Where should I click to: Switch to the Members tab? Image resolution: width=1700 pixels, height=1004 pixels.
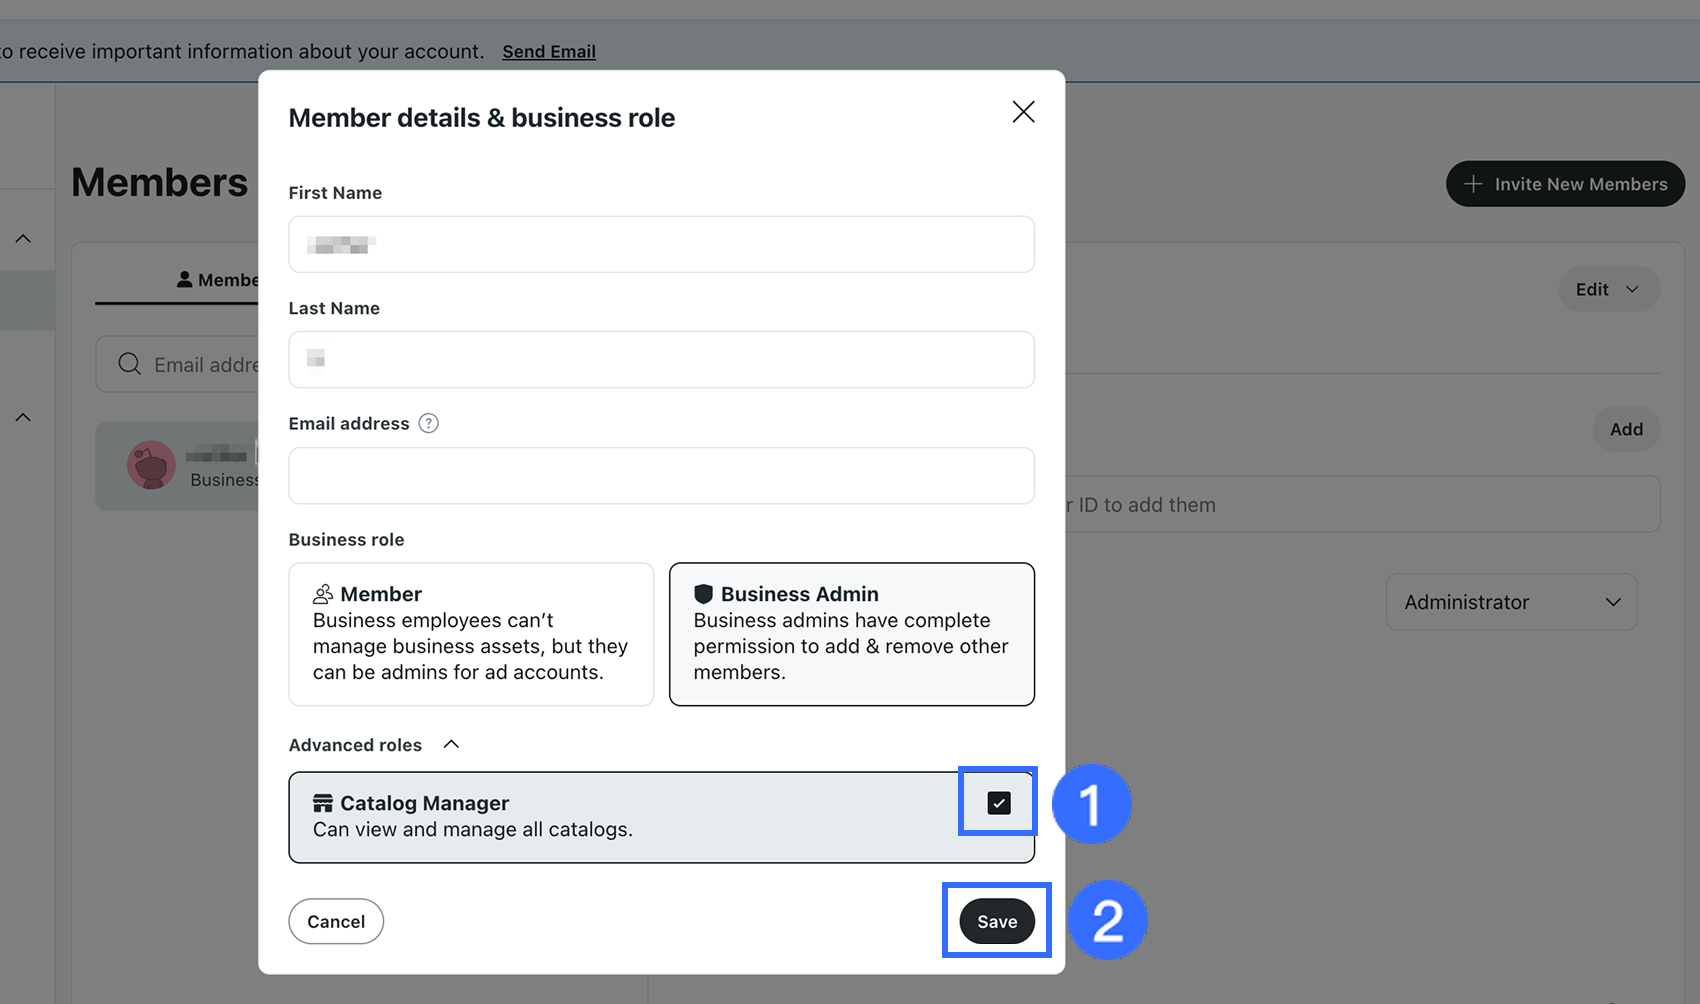(x=218, y=280)
